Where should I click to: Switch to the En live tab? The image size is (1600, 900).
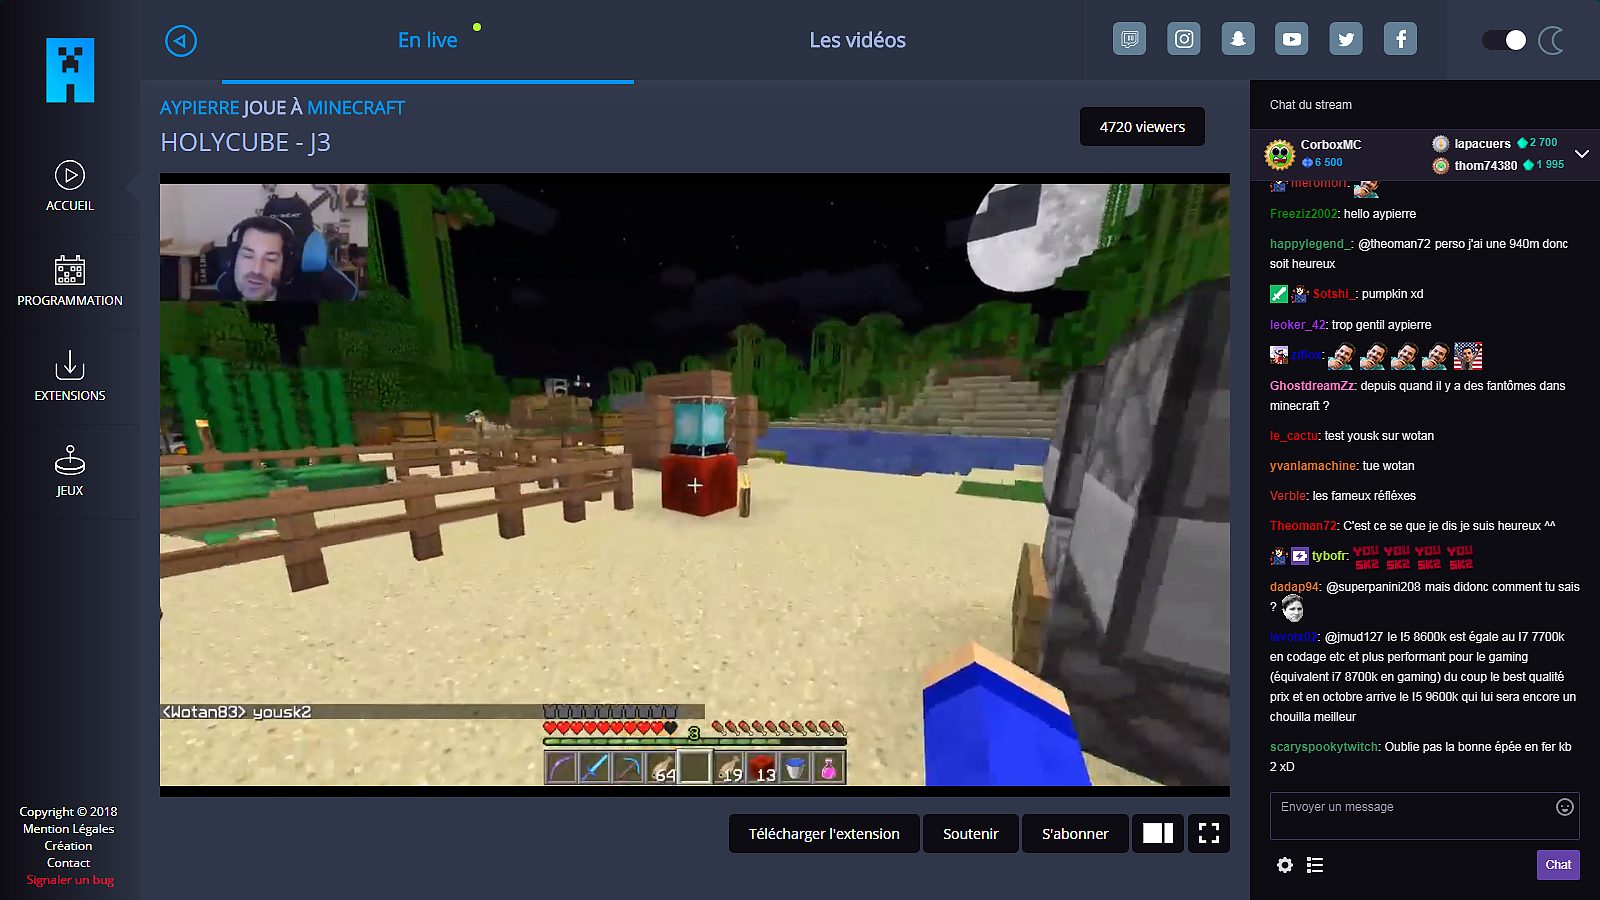tap(428, 40)
